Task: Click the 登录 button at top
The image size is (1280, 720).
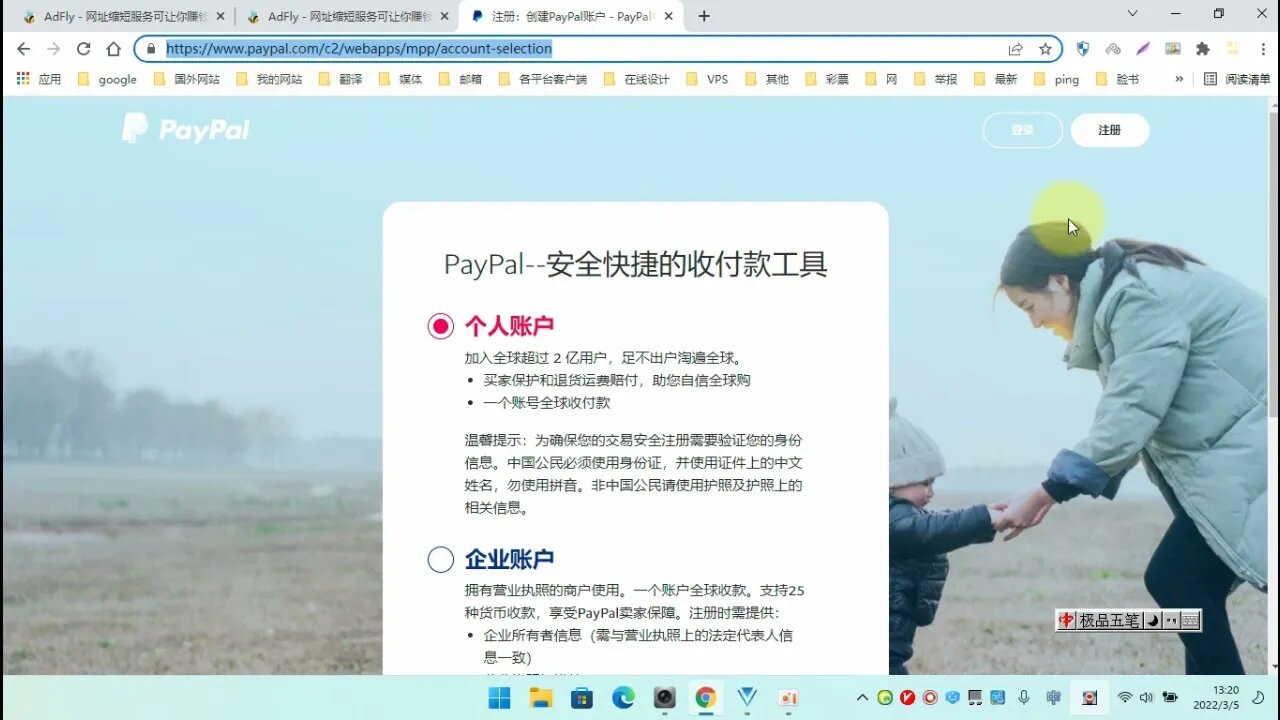Action: click(x=1022, y=130)
